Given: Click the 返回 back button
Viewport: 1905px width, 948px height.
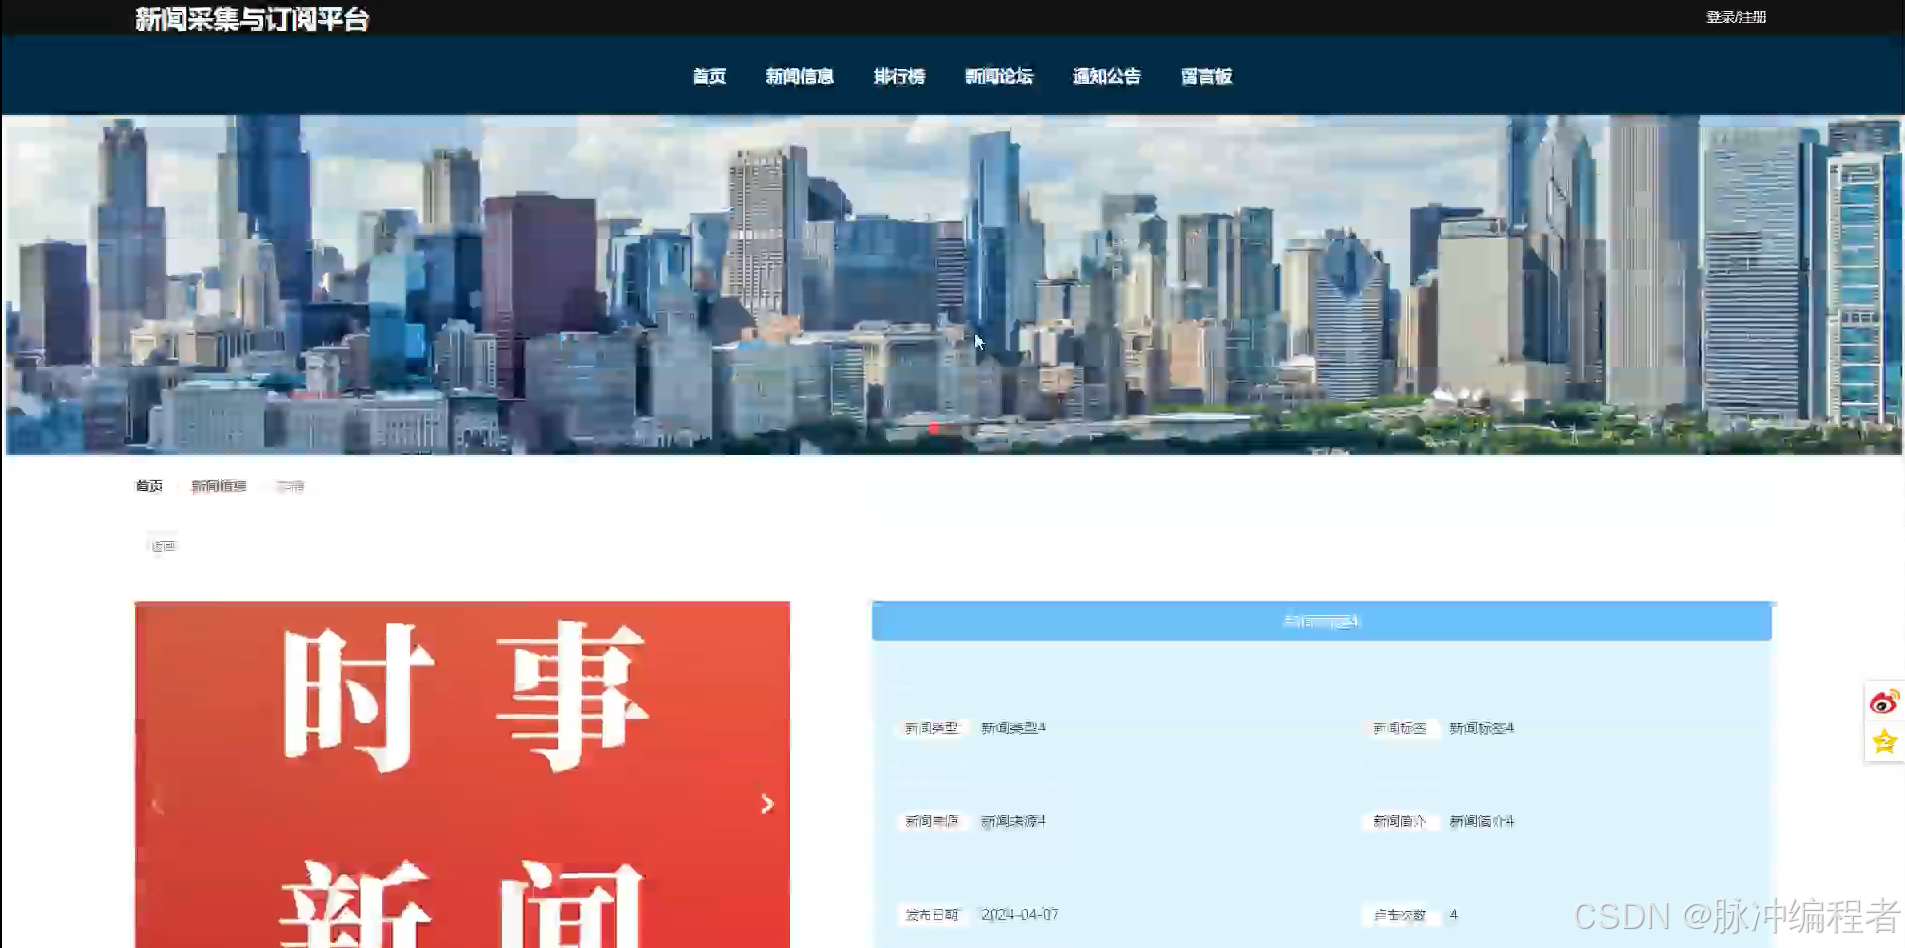Looking at the screenshot, I should [x=163, y=546].
